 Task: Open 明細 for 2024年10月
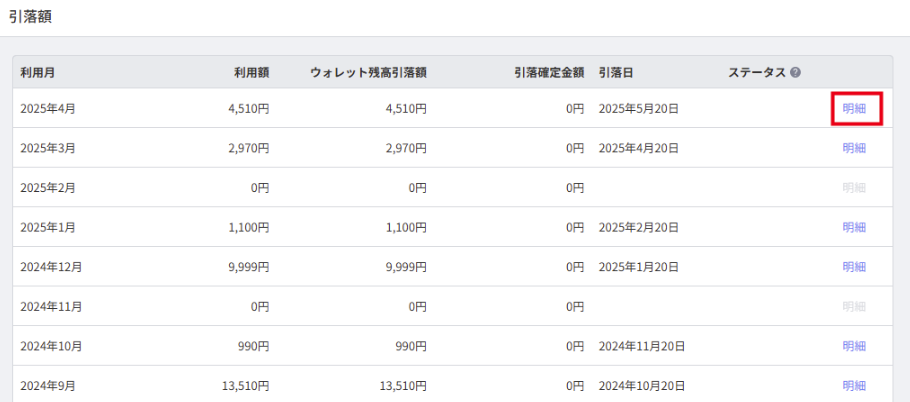tap(854, 346)
